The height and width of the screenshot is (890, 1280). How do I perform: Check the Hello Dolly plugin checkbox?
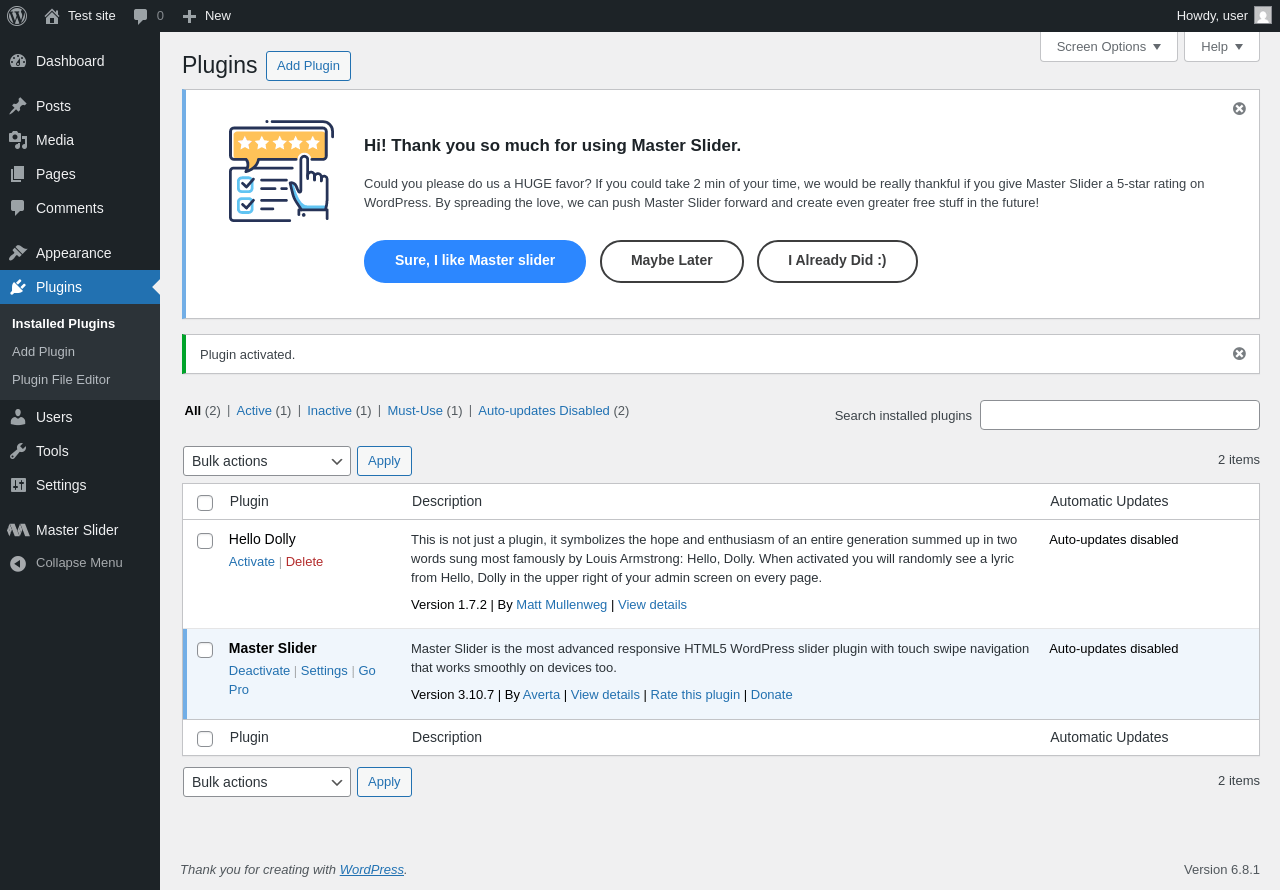(x=205, y=541)
